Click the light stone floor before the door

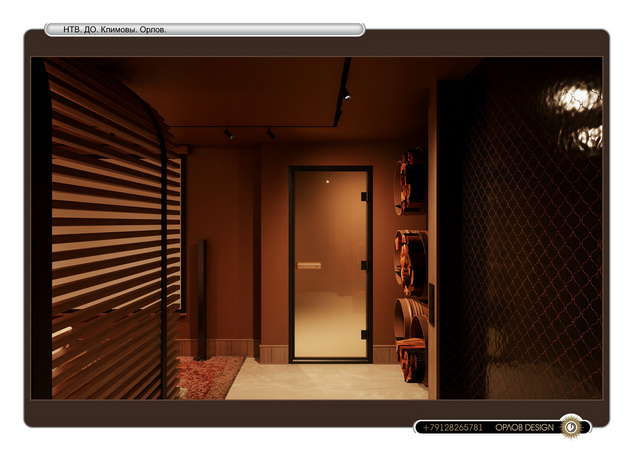click(320, 380)
